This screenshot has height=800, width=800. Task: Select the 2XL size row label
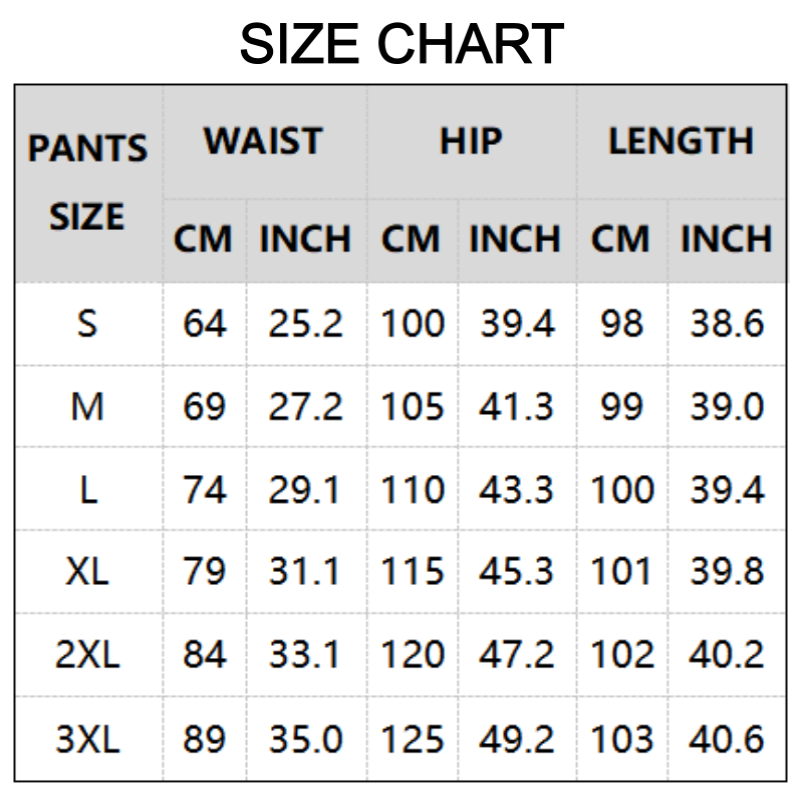point(87,655)
